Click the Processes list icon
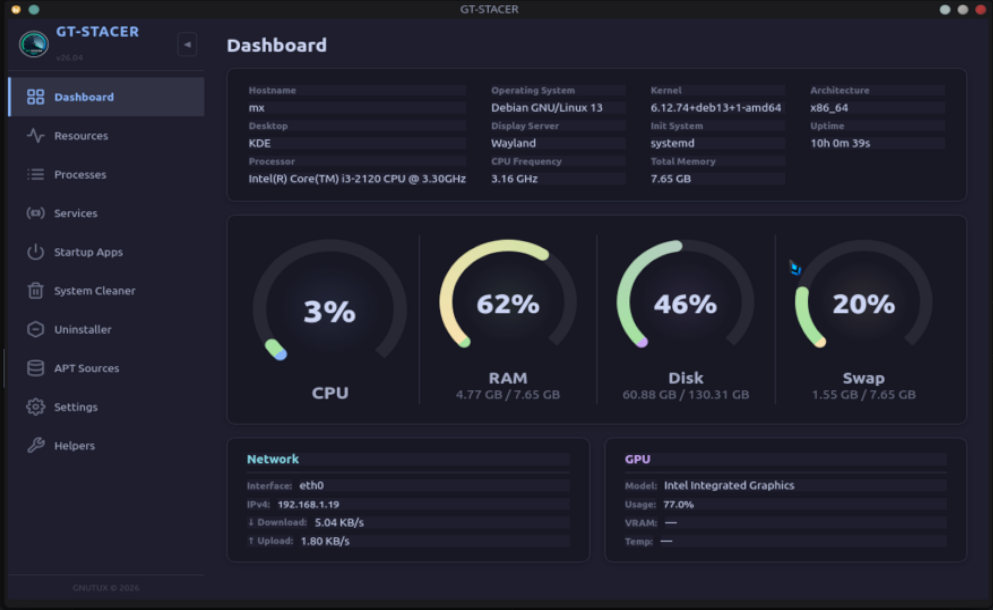This screenshot has height=610, width=993. [35, 174]
